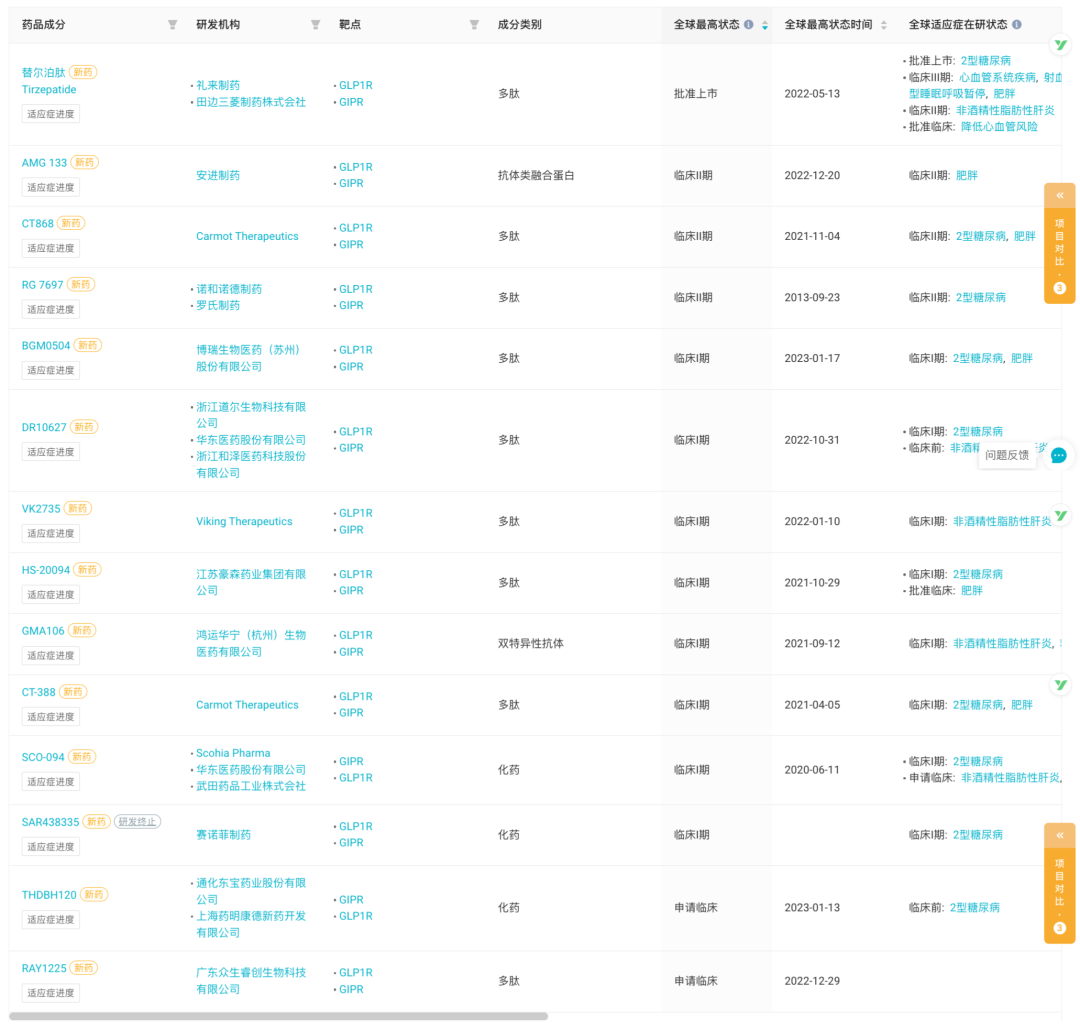Click 问题反馈 tooltip label
Viewport: 1080px width, 1029px height.
click(1007, 455)
